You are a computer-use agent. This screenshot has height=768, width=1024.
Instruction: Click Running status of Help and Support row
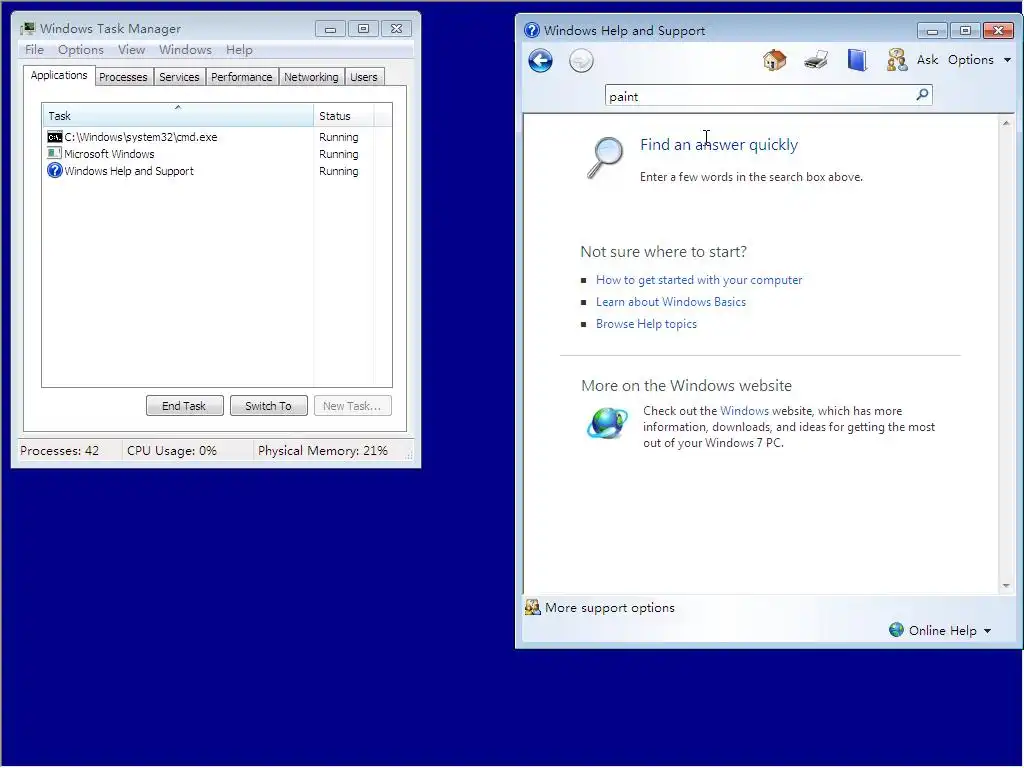point(338,171)
